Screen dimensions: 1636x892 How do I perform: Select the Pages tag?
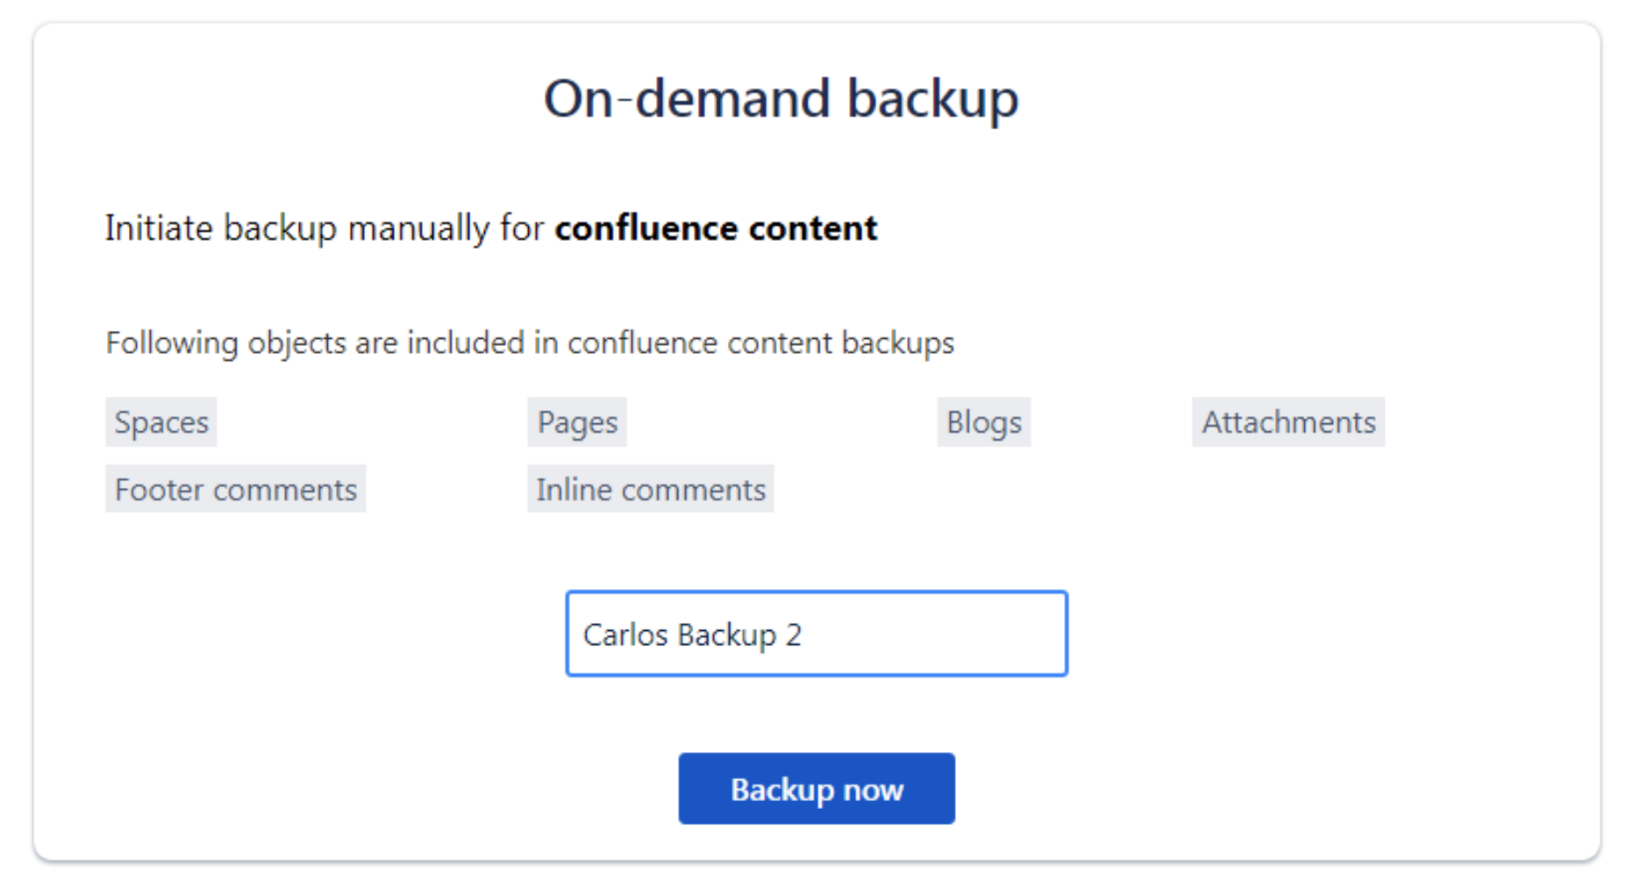point(577,422)
